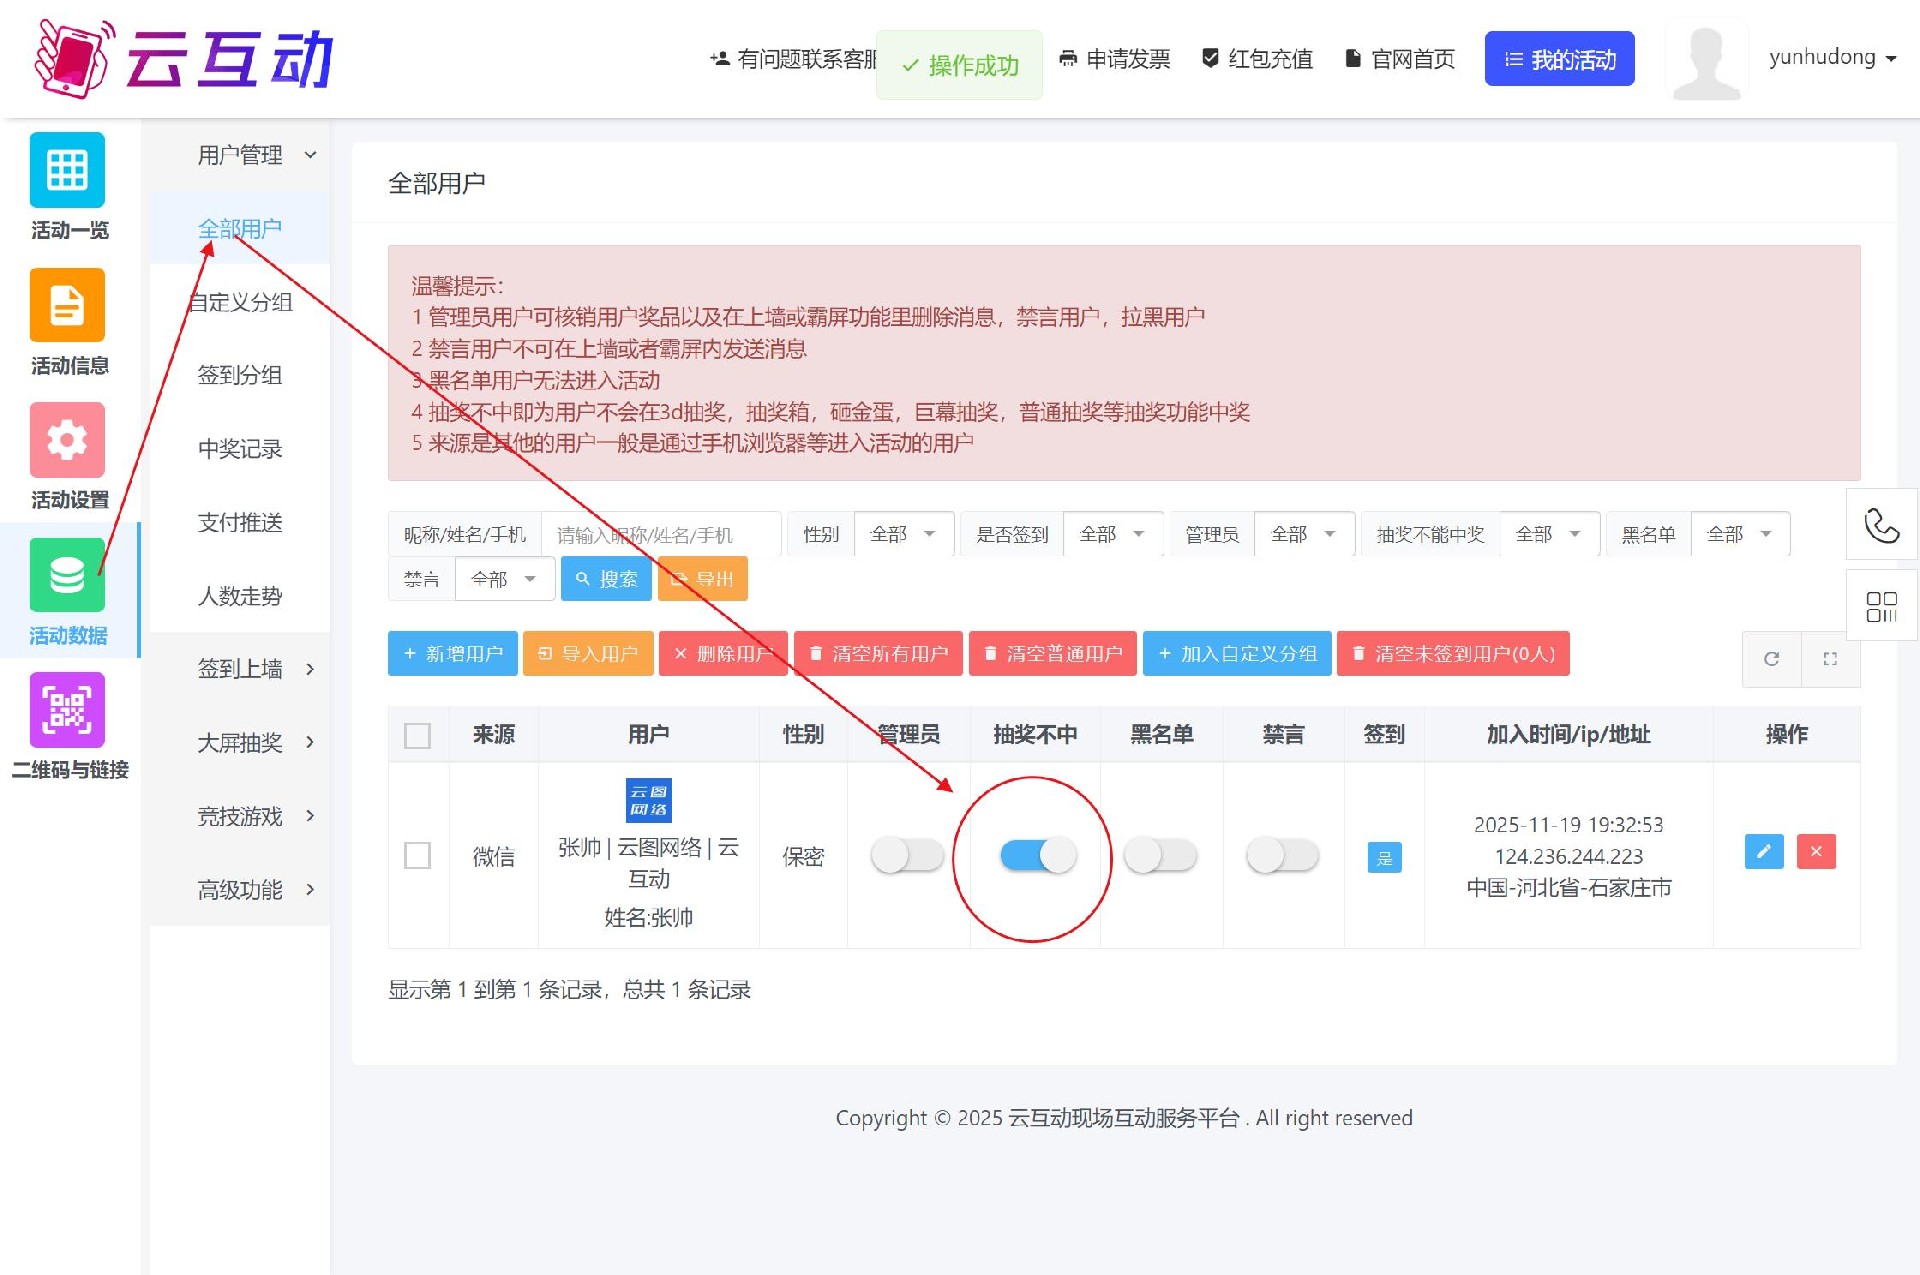Viewport: 1920px width, 1275px height.
Task: Click the phone contact floating icon
Action: (x=1881, y=525)
